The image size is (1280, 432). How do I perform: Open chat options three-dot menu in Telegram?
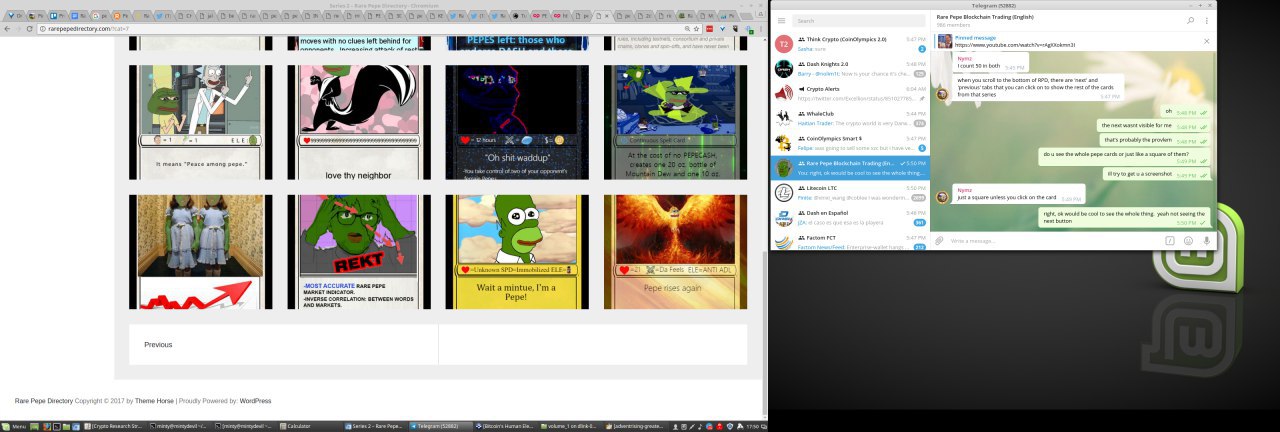coord(1209,20)
